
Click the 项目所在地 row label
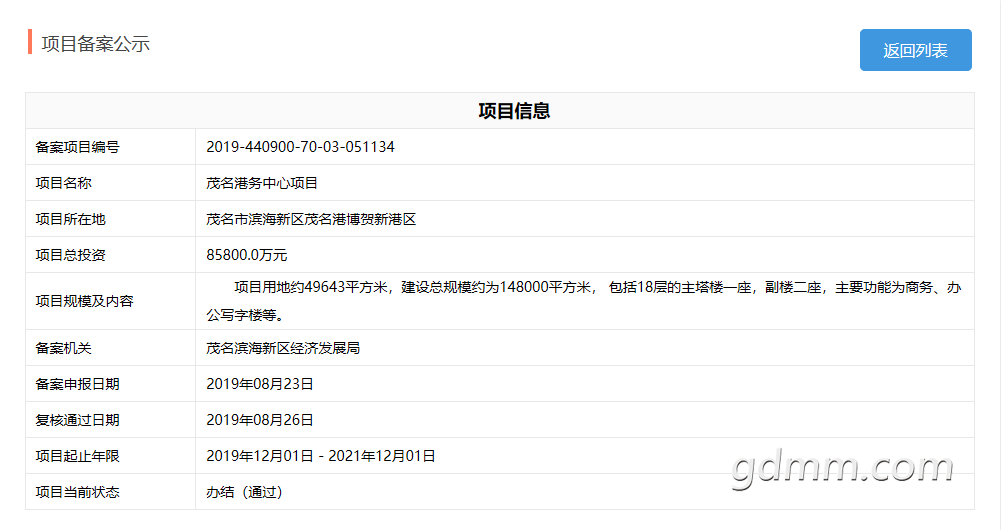coord(70,219)
